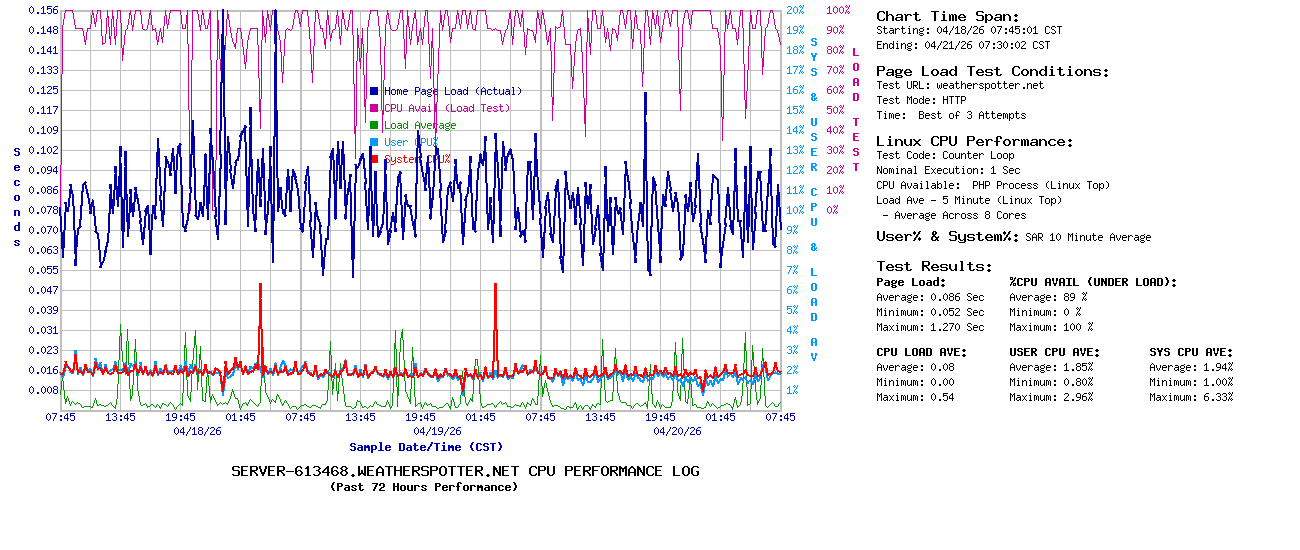Click the green Load Average legend swatch

click(x=374, y=125)
